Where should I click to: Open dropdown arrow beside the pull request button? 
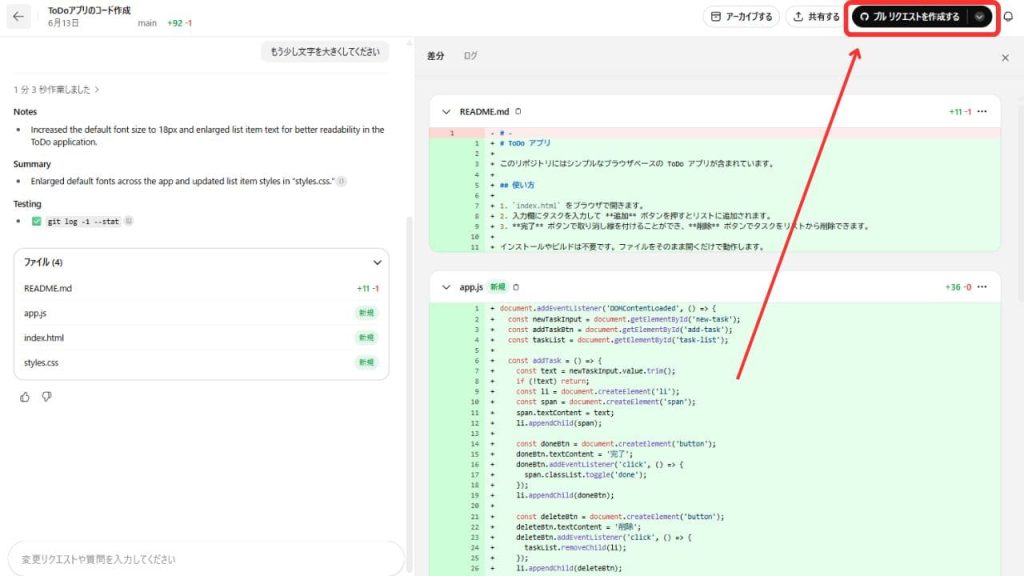click(x=980, y=17)
